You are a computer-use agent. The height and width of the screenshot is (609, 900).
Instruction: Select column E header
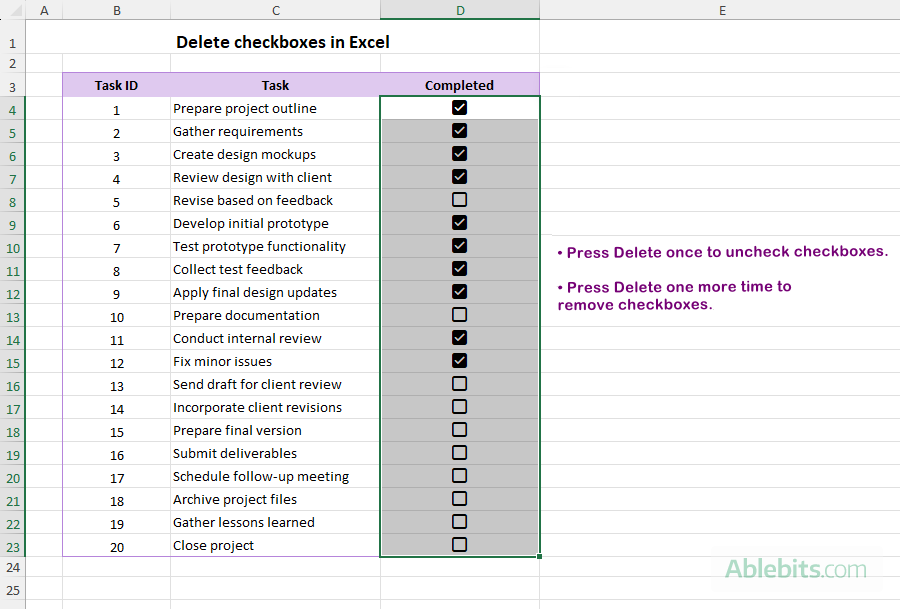click(x=721, y=9)
